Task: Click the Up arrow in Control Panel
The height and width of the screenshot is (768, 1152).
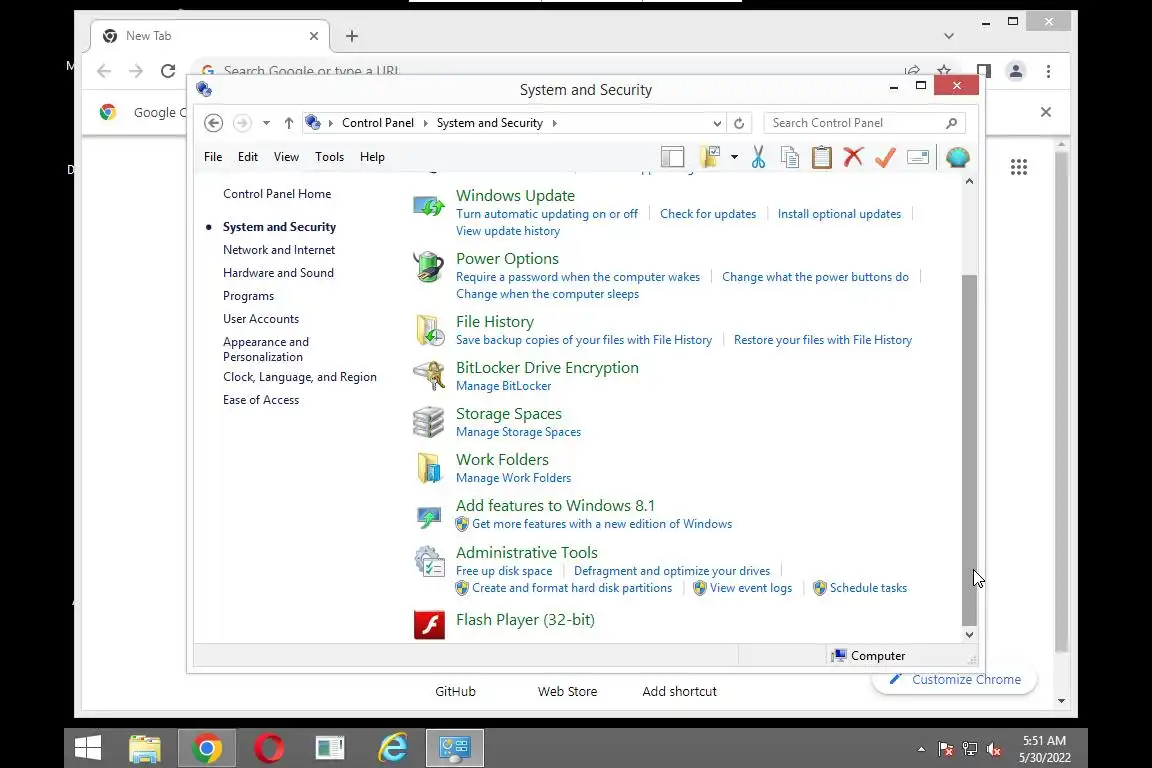Action: click(289, 123)
